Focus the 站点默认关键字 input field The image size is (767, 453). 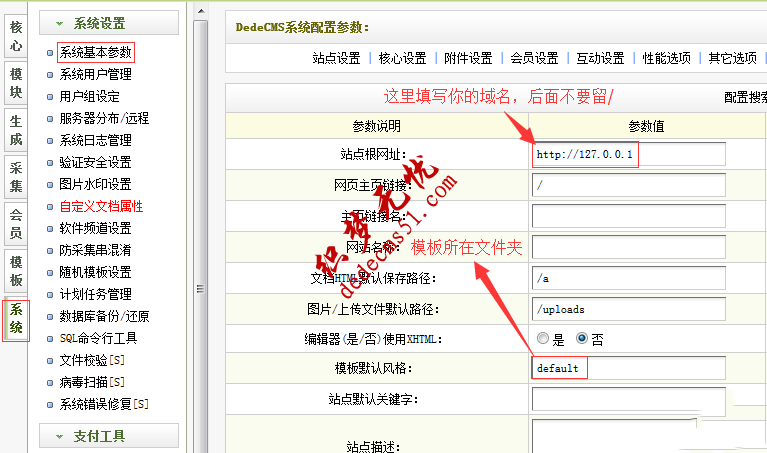click(x=629, y=400)
